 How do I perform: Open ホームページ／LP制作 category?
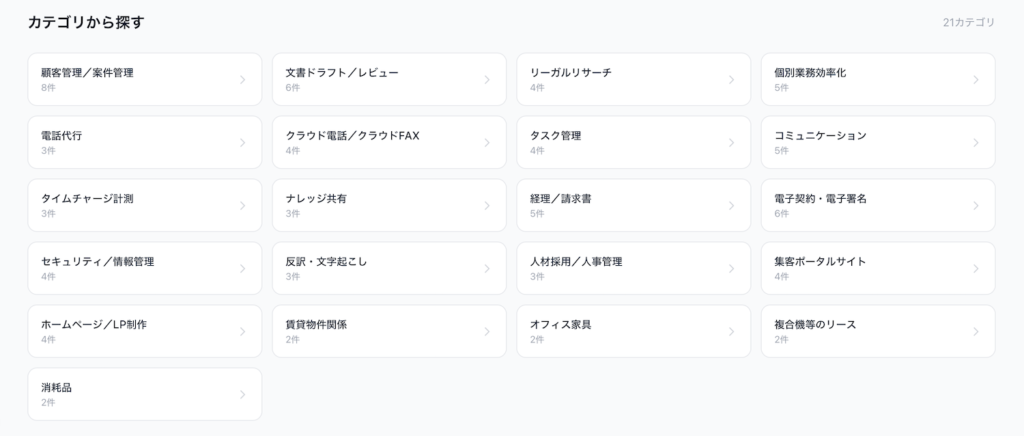pyautogui.click(x=144, y=332)
